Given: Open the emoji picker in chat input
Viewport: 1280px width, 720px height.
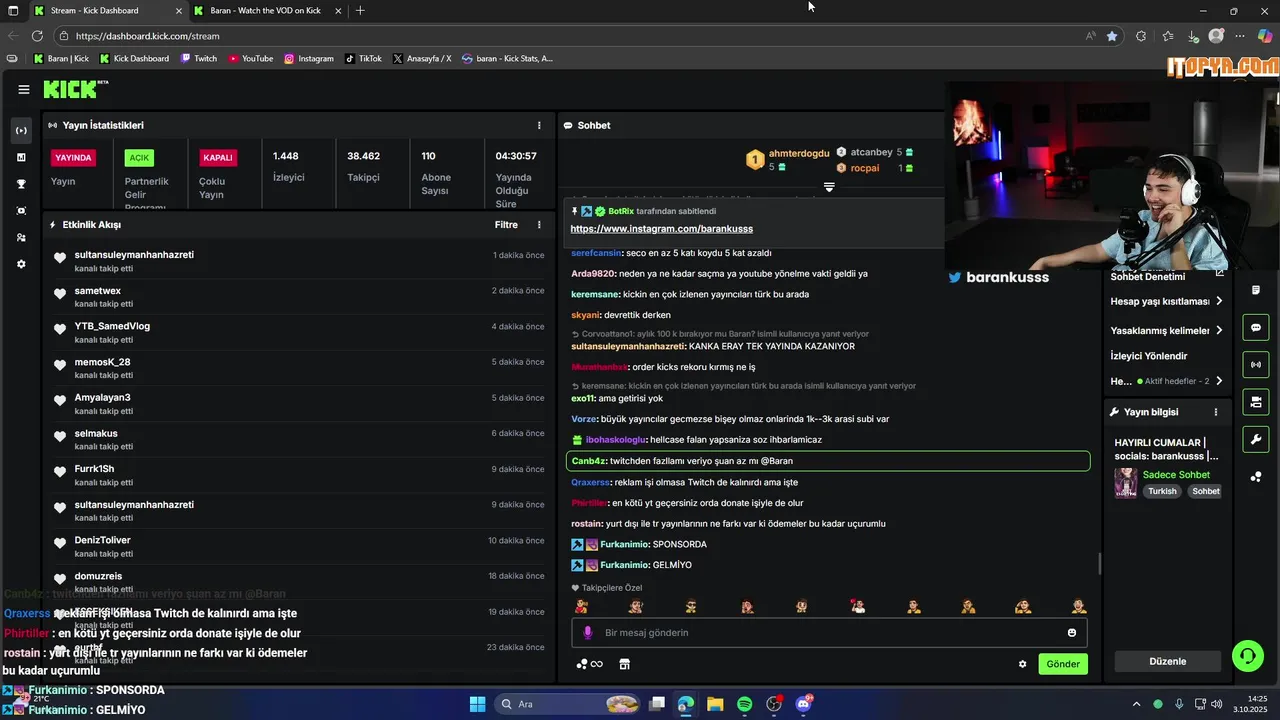Looking at the screenshot, I should pyautogui.click(x=1072, y=633).
